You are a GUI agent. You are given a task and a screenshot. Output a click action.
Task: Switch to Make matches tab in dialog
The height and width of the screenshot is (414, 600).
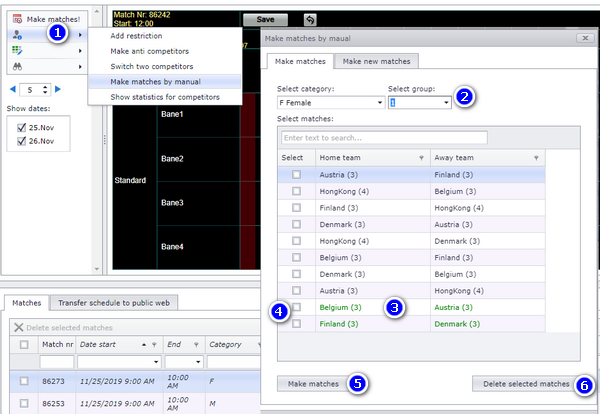point(300,61)
